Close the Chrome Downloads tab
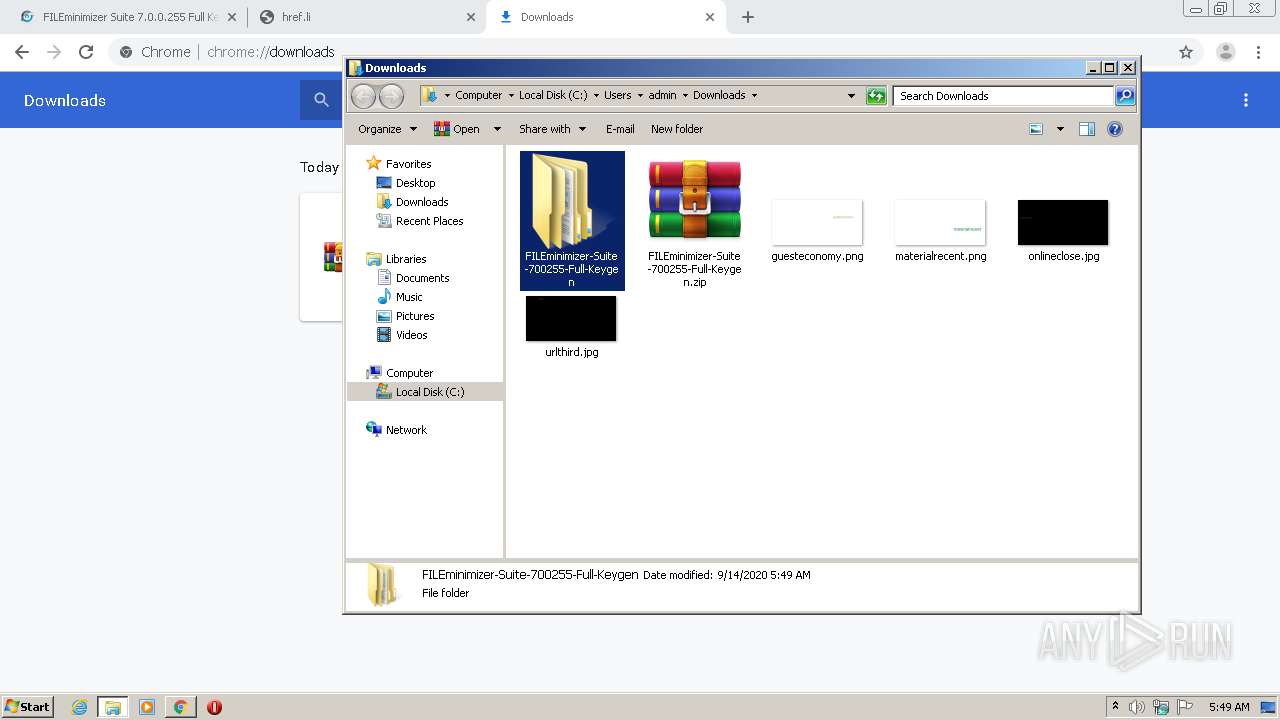The height and width of the screenshot is (720, 1280). [x=710, y=17]
